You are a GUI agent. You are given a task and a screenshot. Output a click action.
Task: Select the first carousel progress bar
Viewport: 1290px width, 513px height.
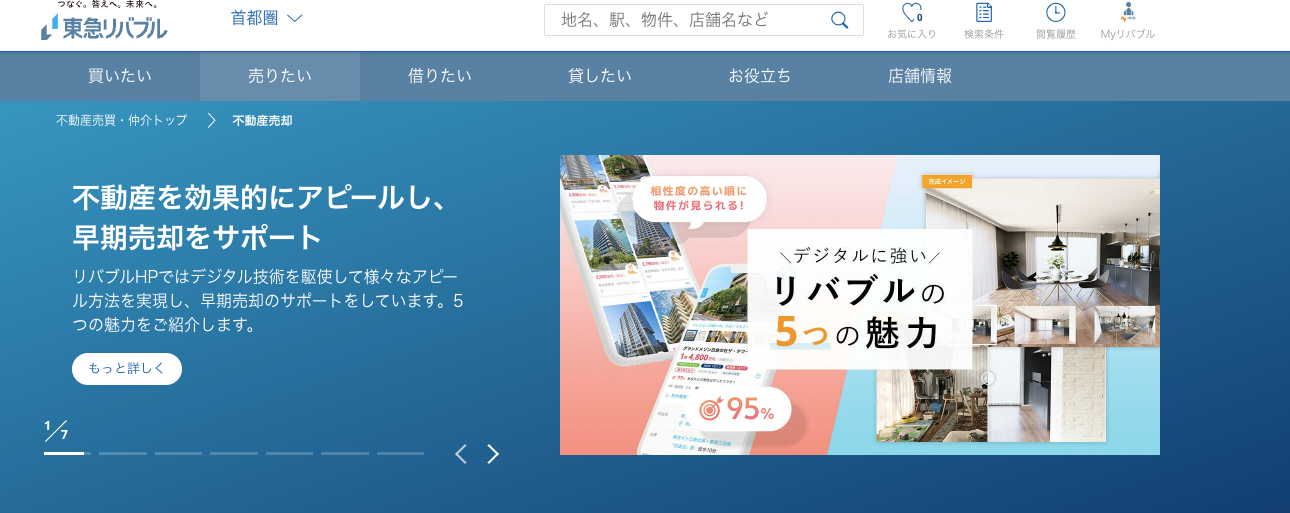68,453
